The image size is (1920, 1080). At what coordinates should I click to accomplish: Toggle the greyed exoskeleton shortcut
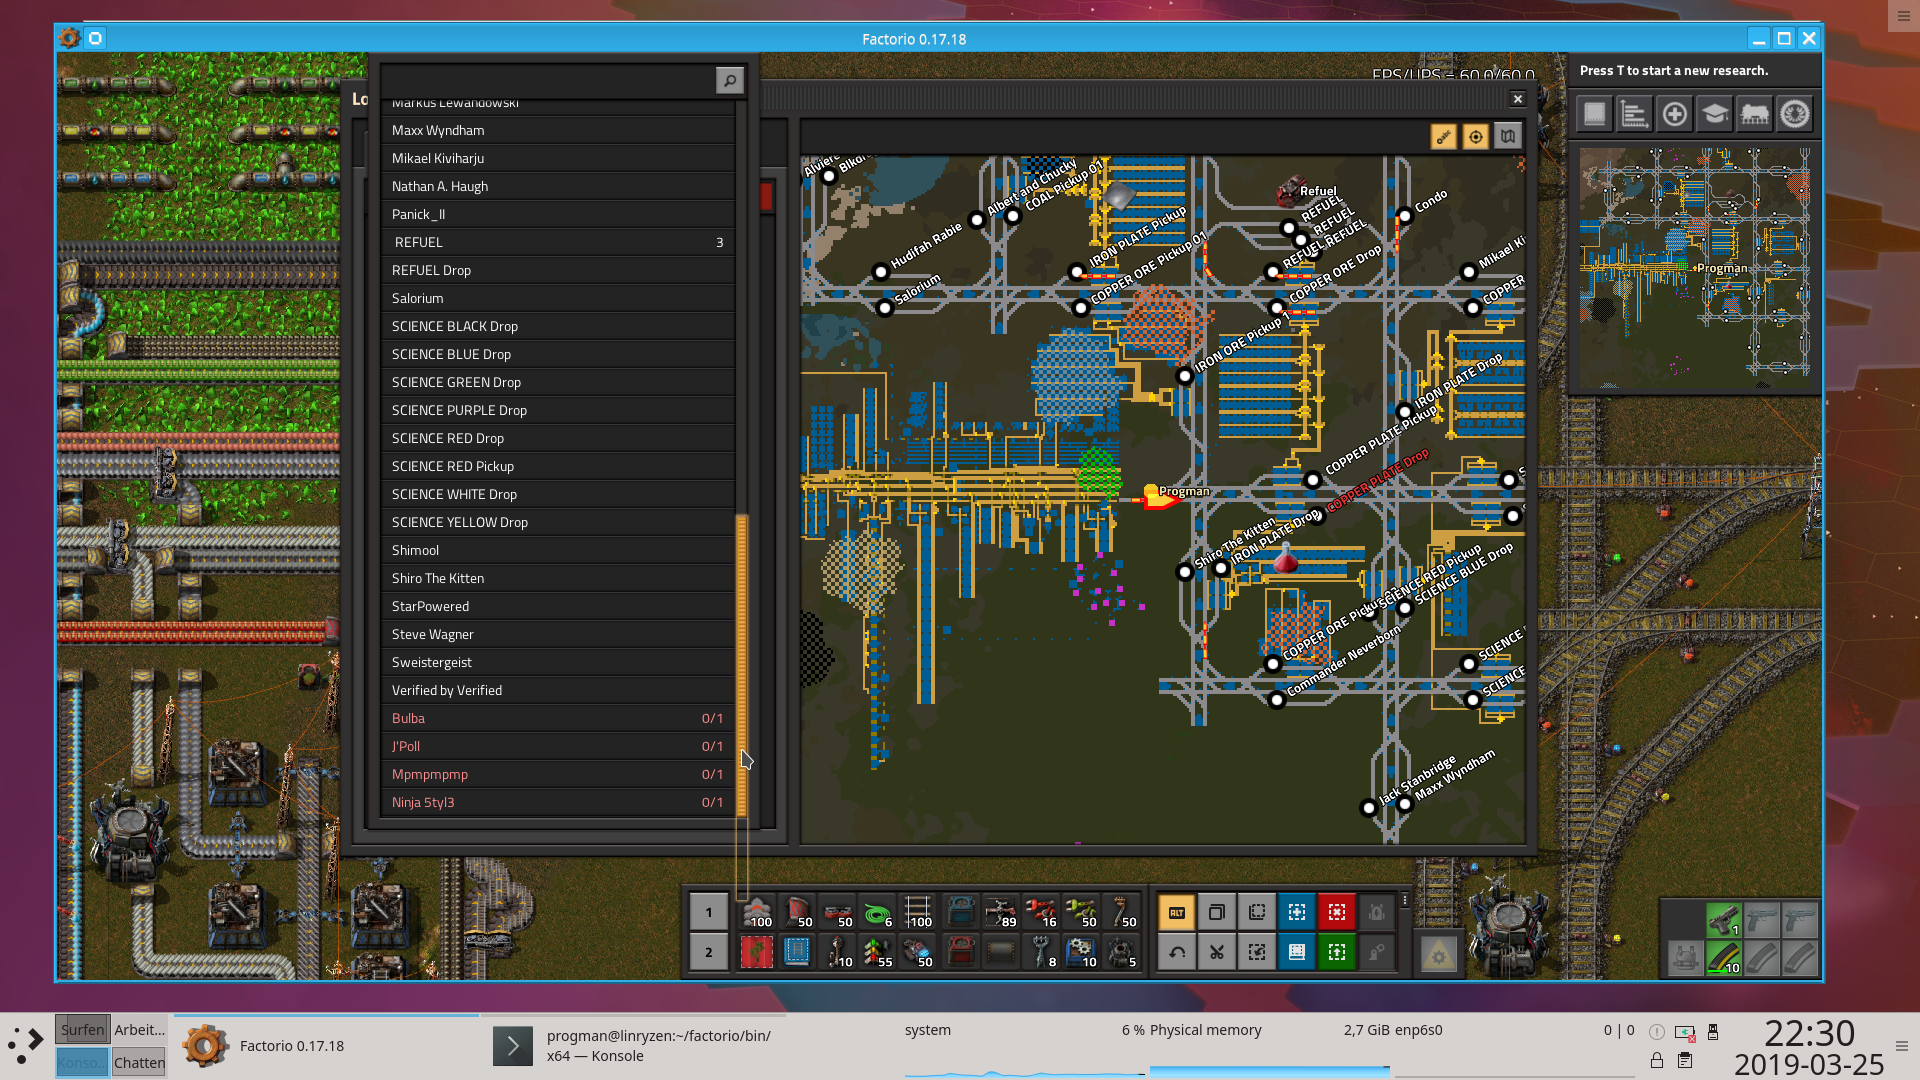point(1377,952)
